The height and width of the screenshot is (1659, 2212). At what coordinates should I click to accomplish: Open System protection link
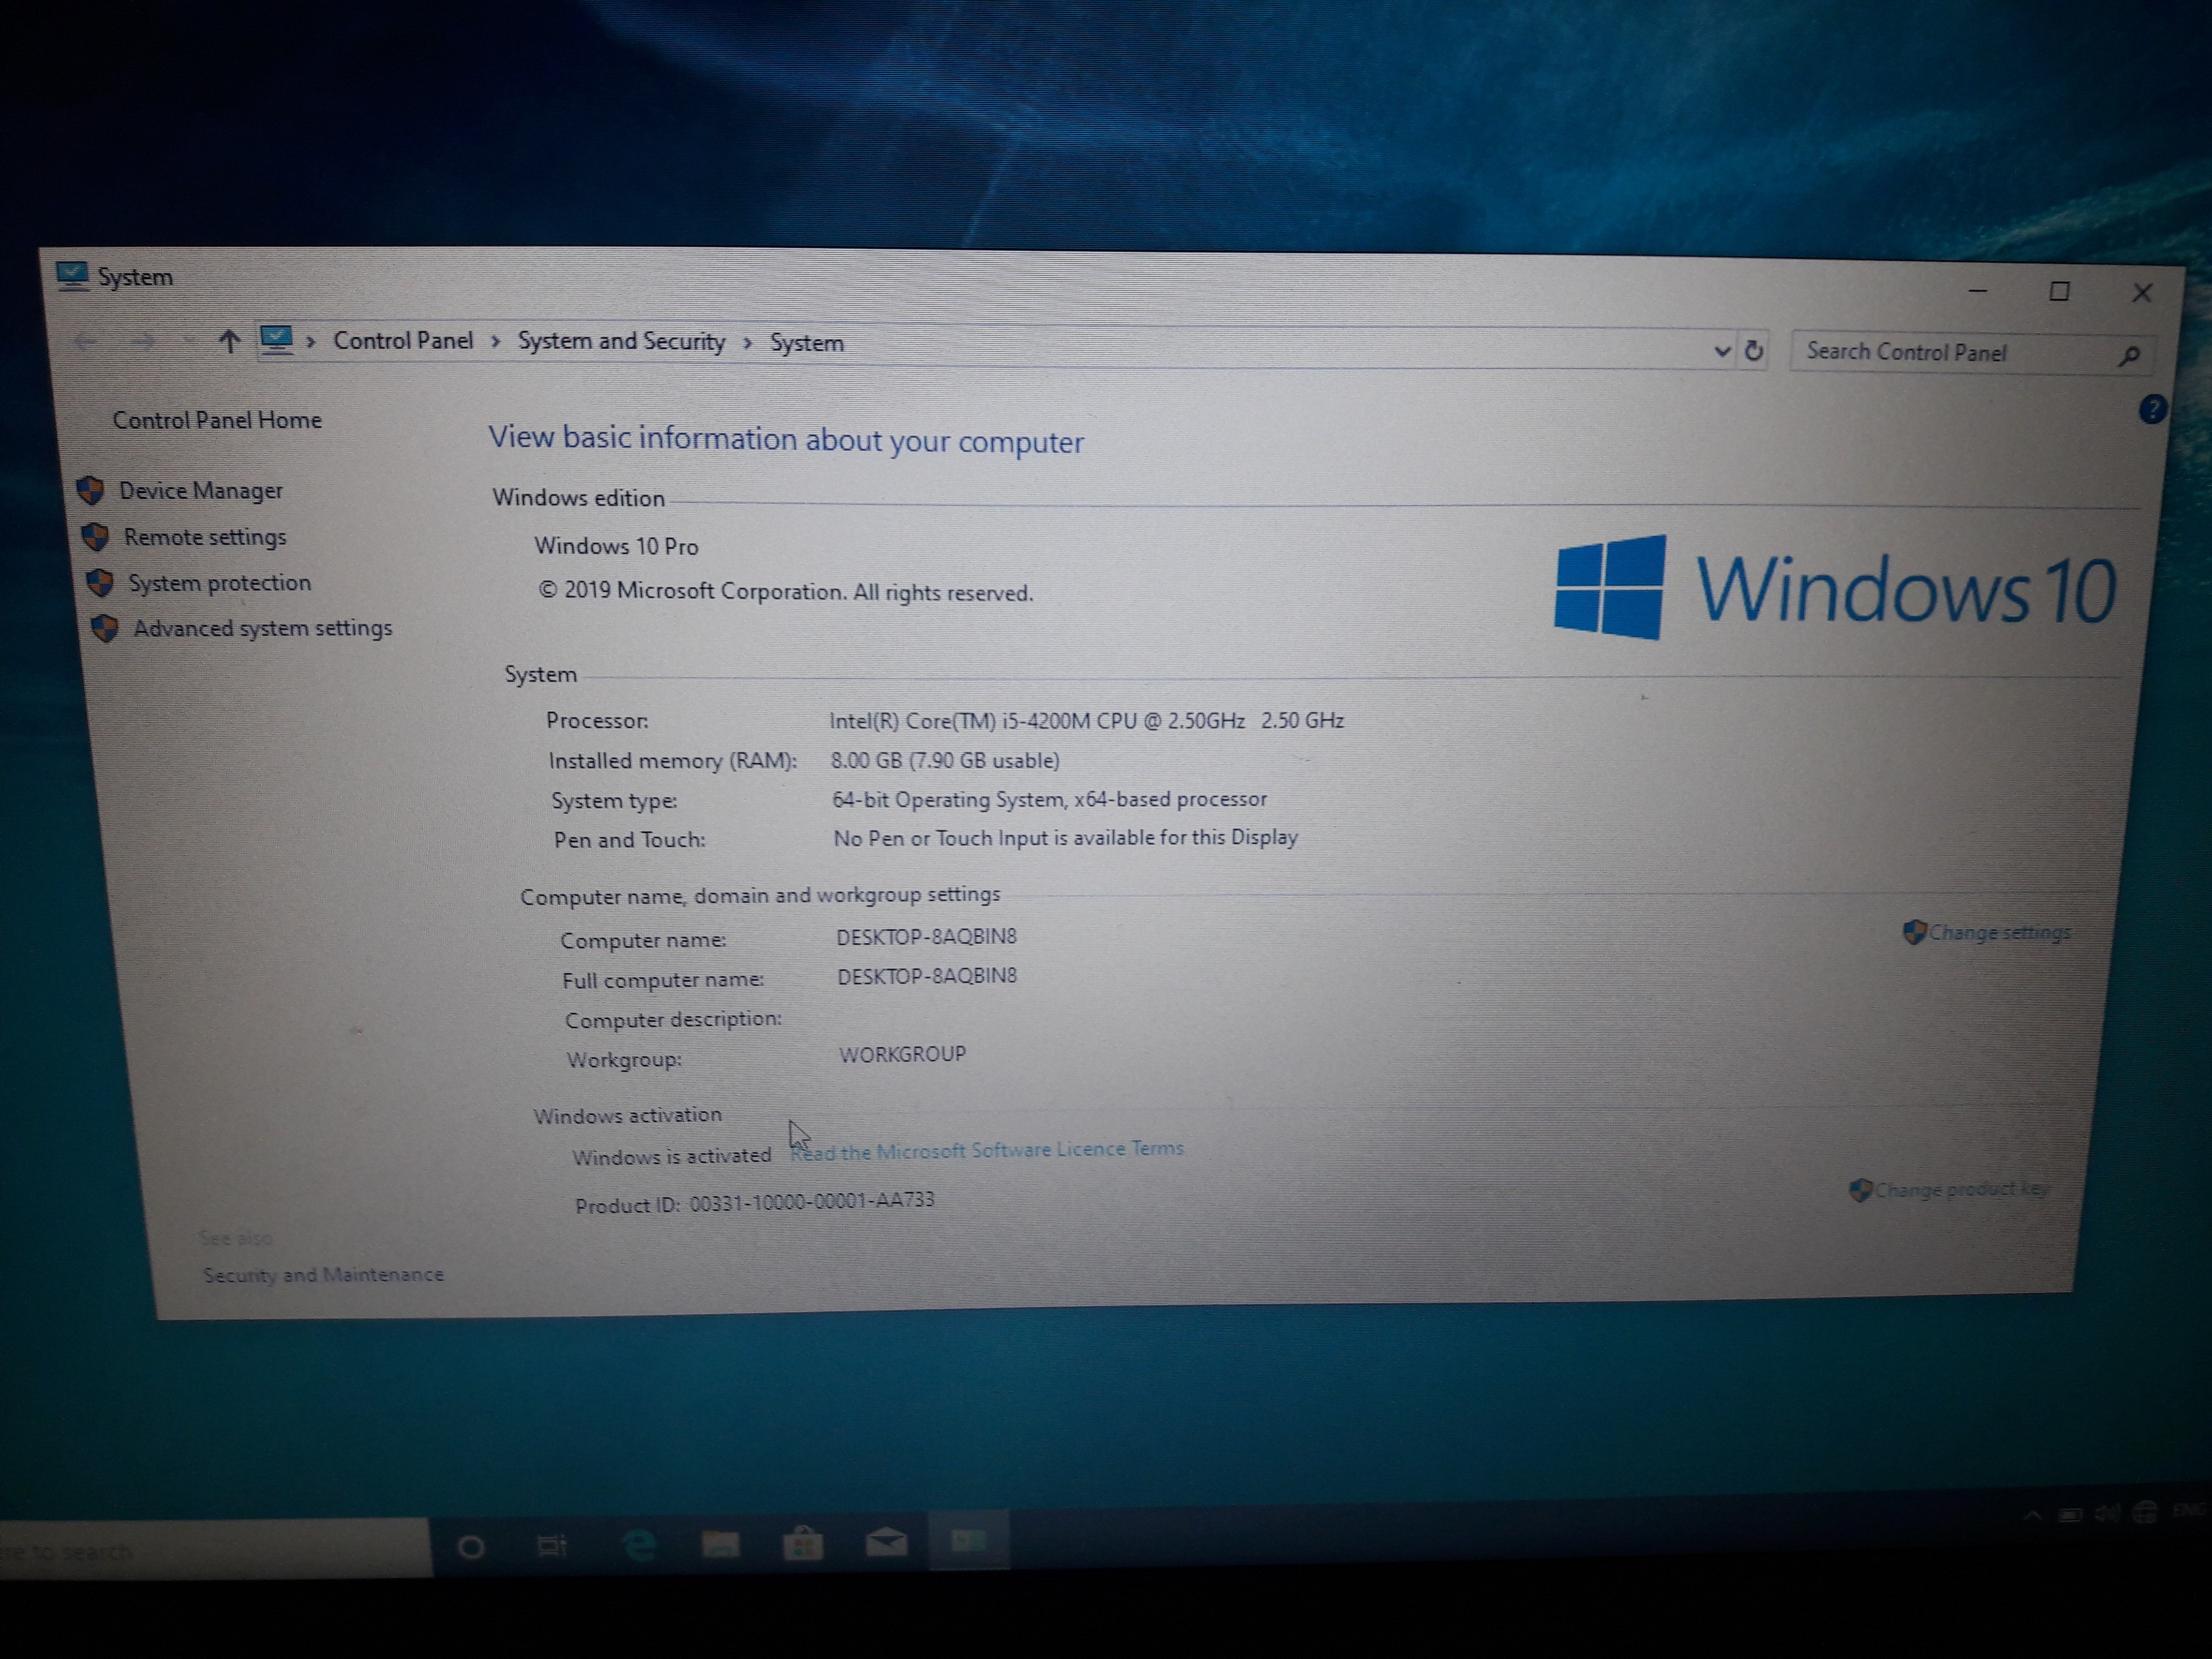pyautogui.click(x=219, y=583)
